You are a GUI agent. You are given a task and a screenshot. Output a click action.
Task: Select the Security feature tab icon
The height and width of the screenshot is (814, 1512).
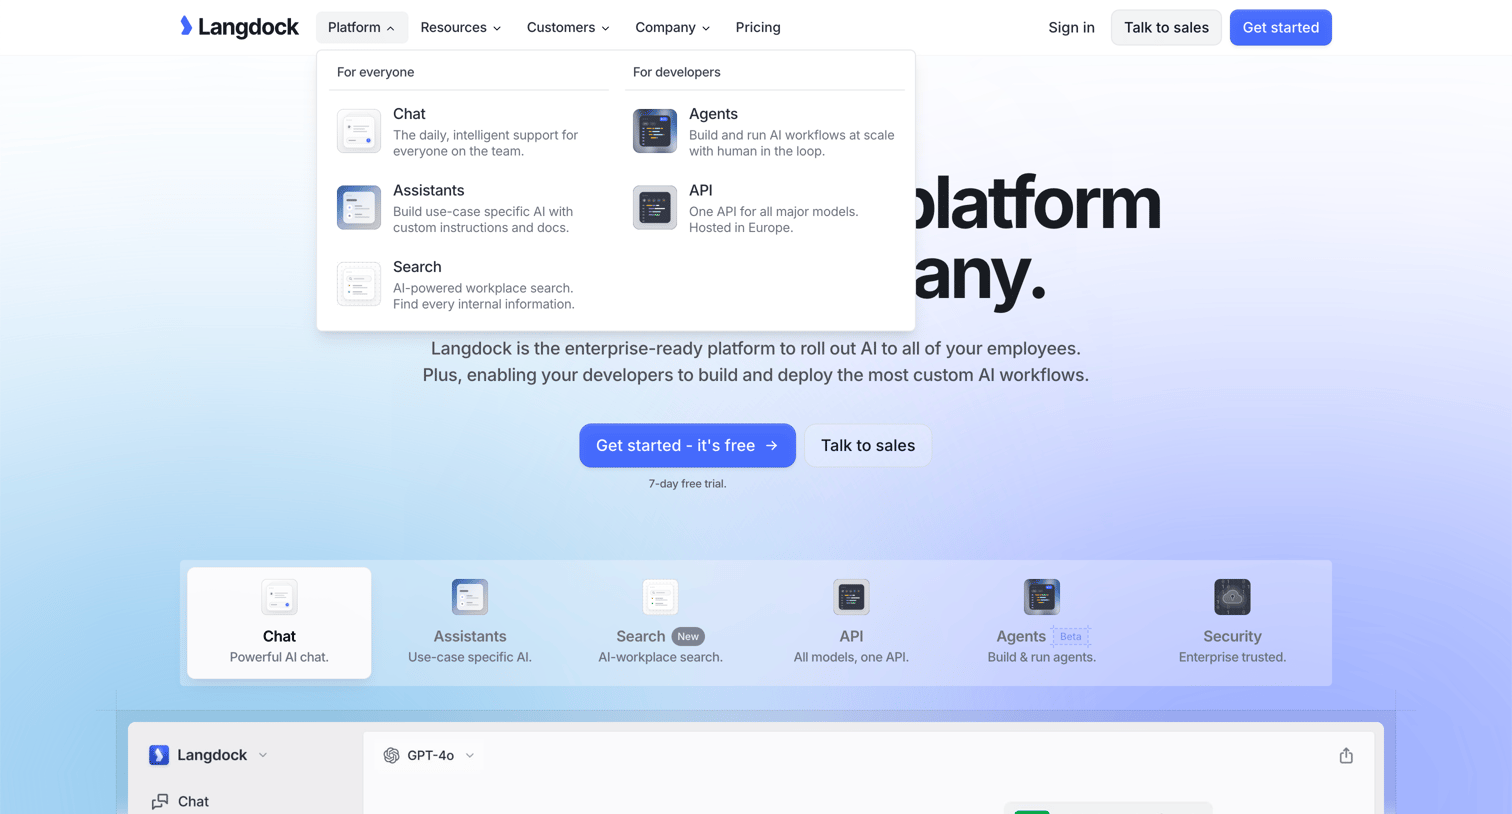pyautogui.click(x=1232, y=597)
